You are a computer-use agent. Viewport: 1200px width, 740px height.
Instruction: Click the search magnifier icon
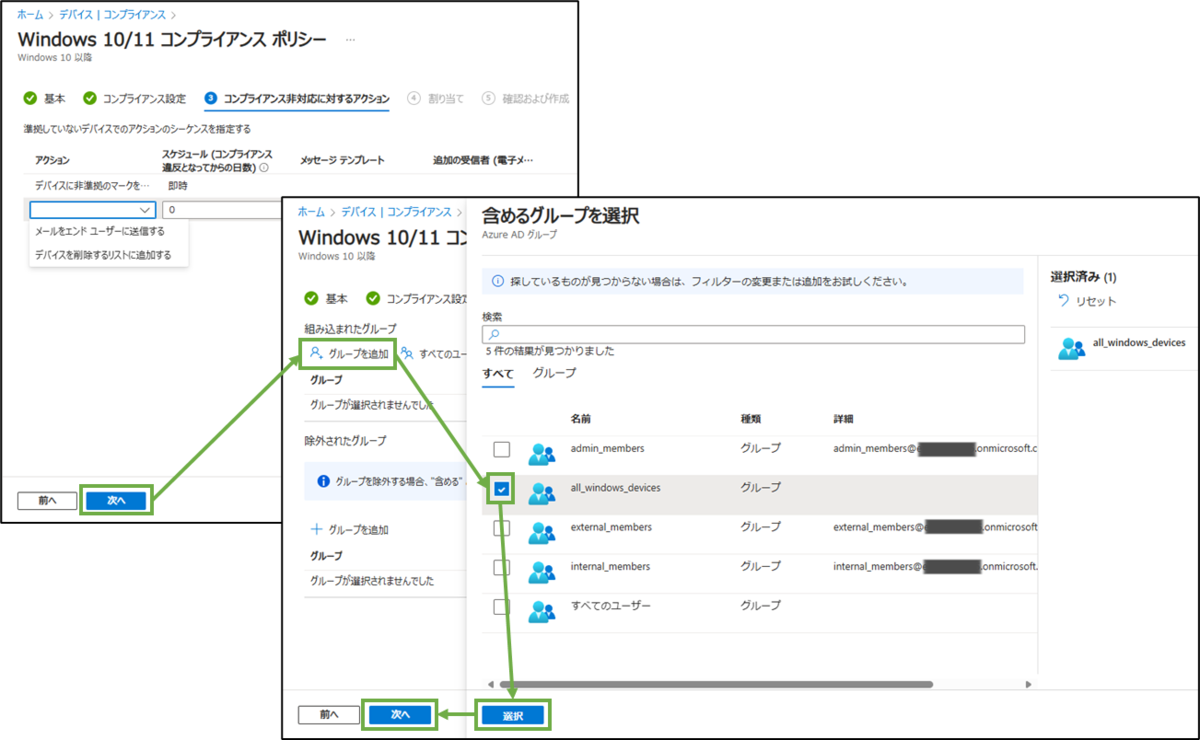pyautogui.click(x=493, y=334)
